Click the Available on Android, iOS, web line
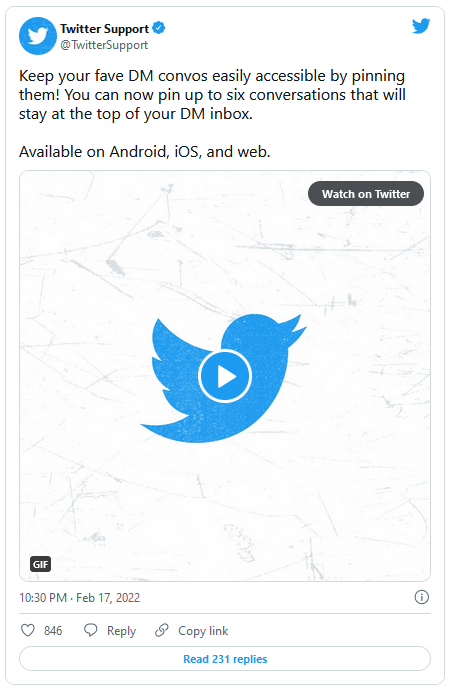Screen dimensions: 451x691 point(145,152)
